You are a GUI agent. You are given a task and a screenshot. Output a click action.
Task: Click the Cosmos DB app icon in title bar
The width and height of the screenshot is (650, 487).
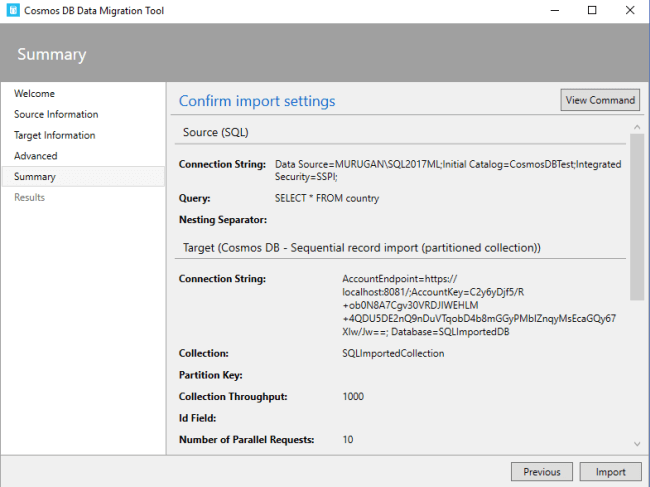[14, 10]
